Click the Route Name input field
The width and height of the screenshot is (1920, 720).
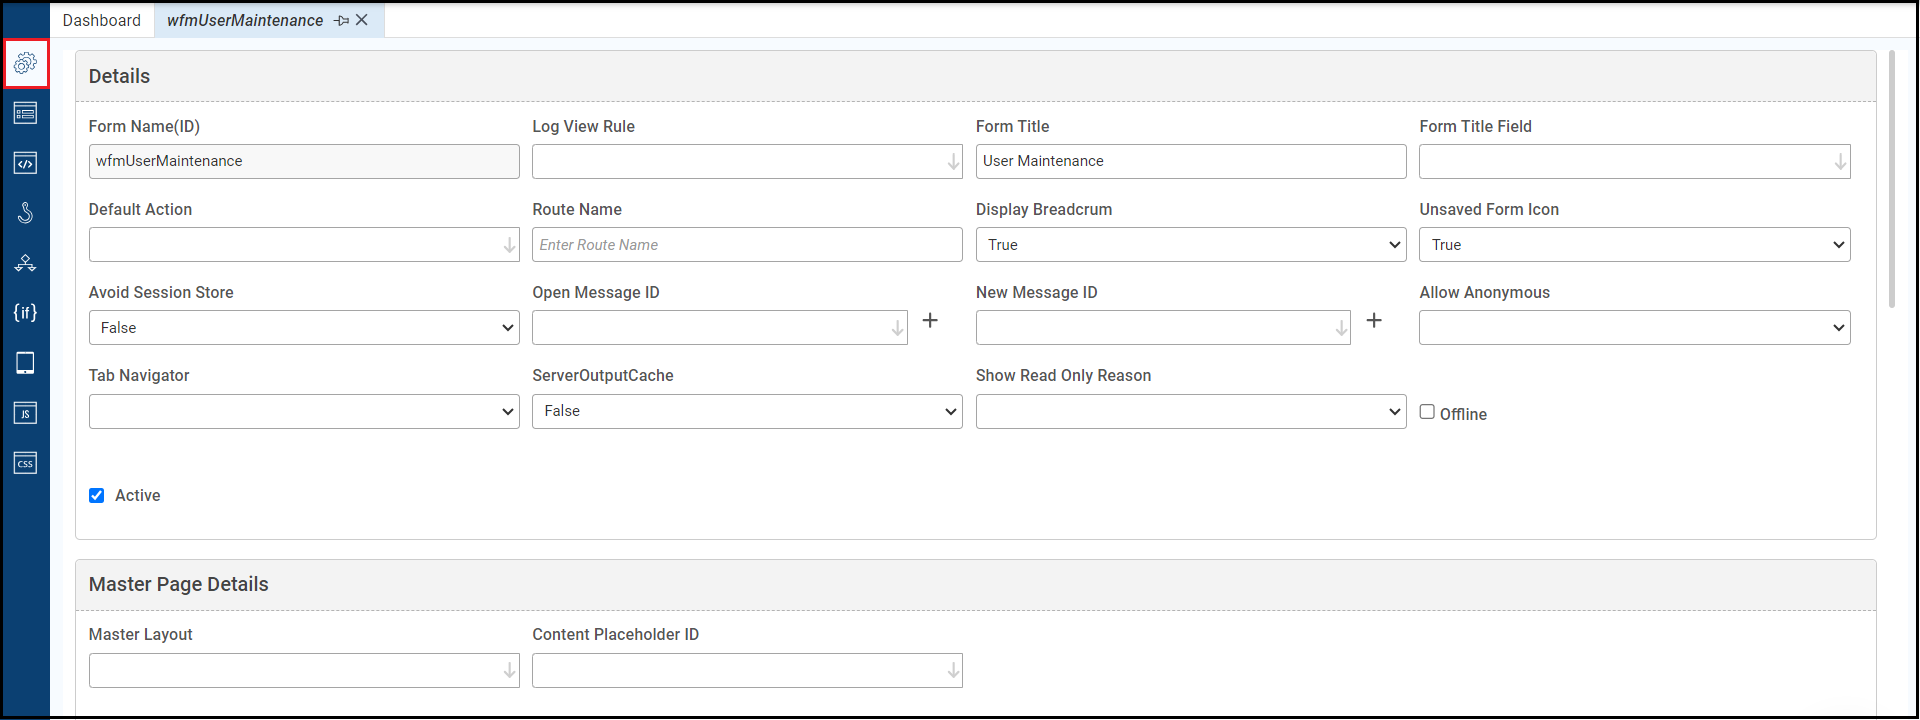tap(747, 245)
